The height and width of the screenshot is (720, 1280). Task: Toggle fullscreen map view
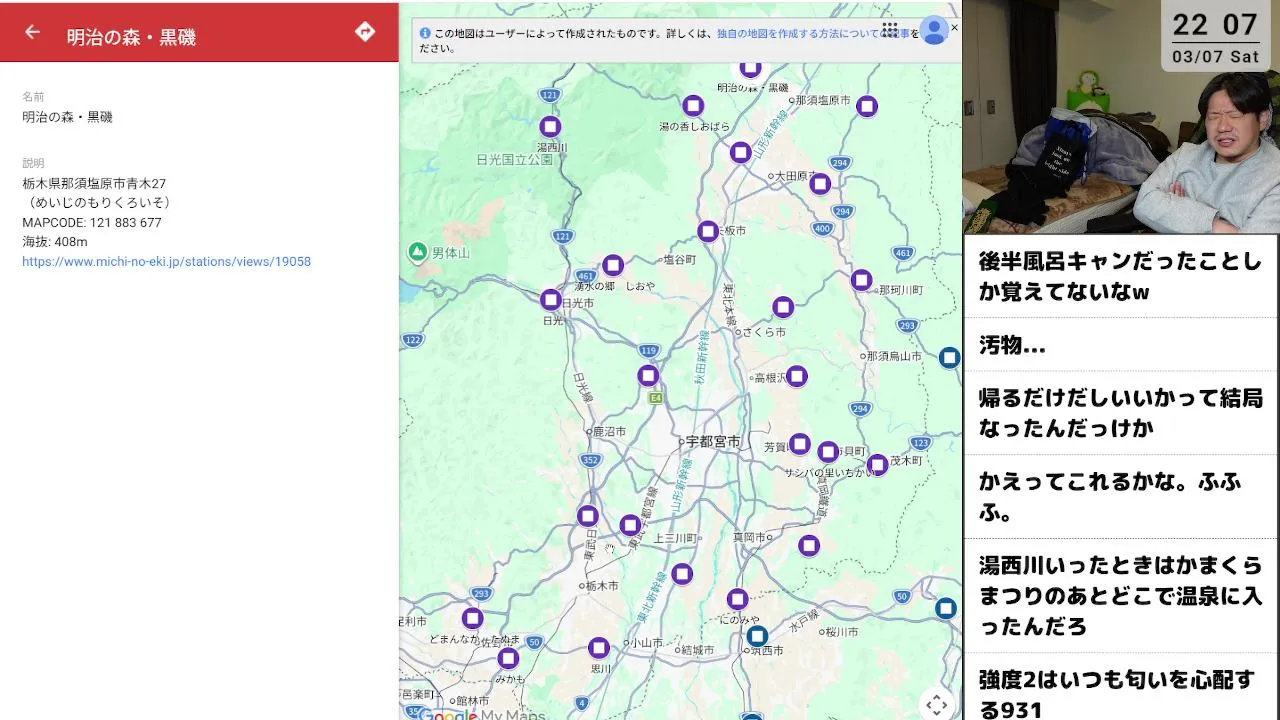coord(936,705)
